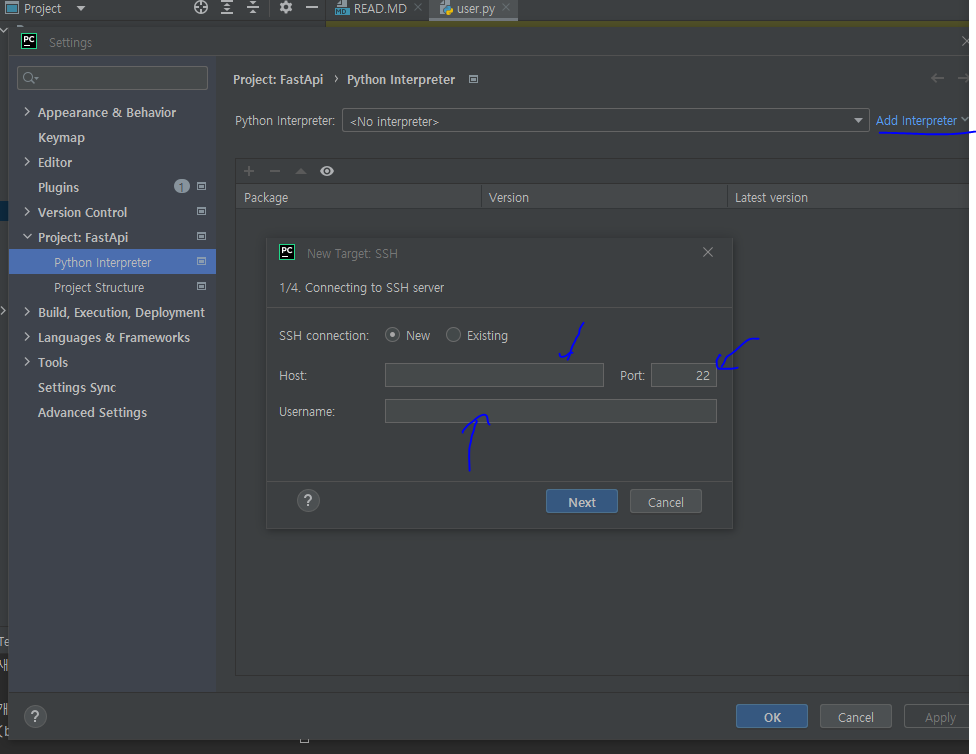Click the remove package minus icon
The height and width of the screenshot is (754, 976).
274,171
